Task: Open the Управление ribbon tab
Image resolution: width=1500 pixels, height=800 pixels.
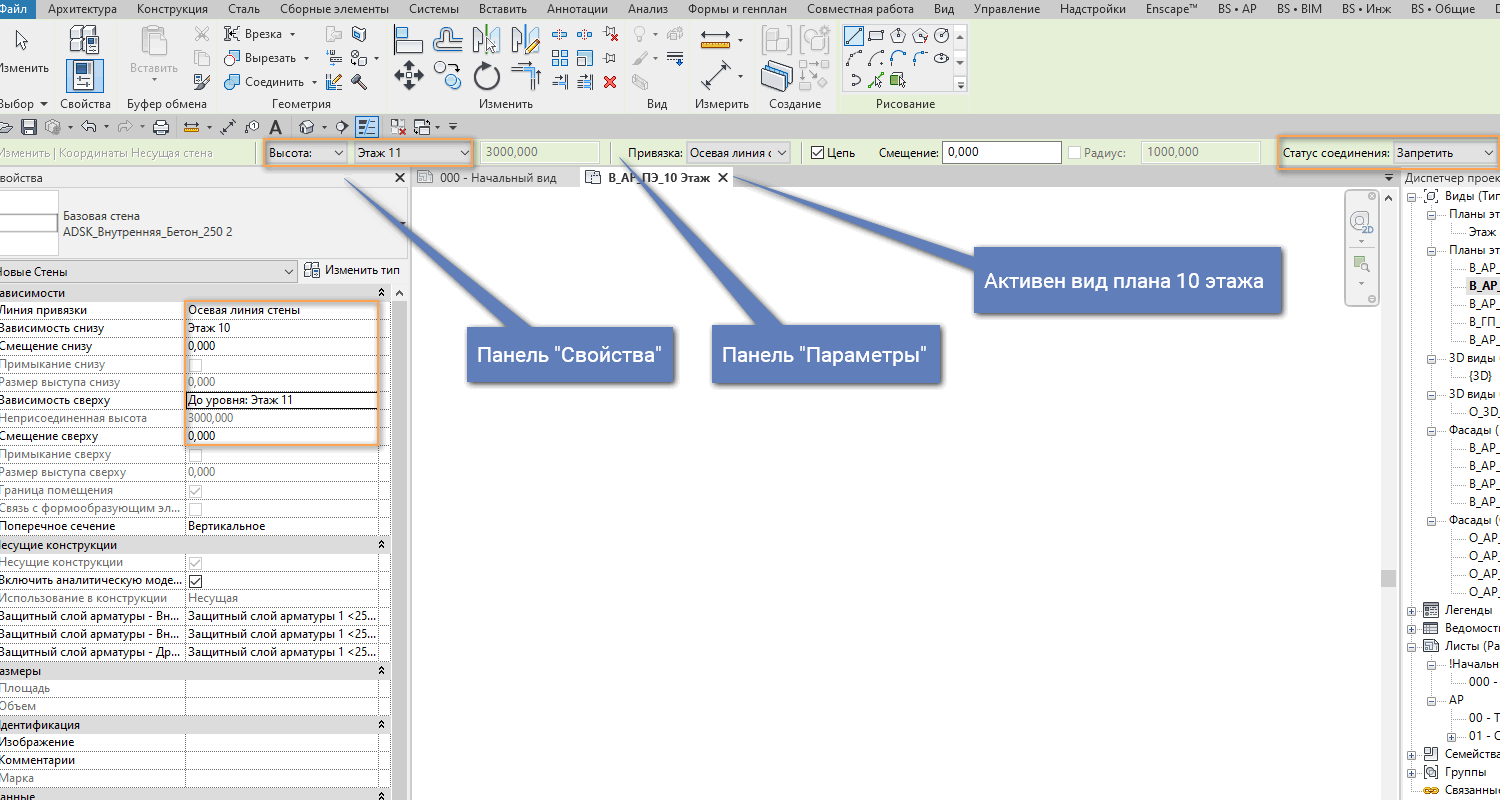Action: [1007, 9]
